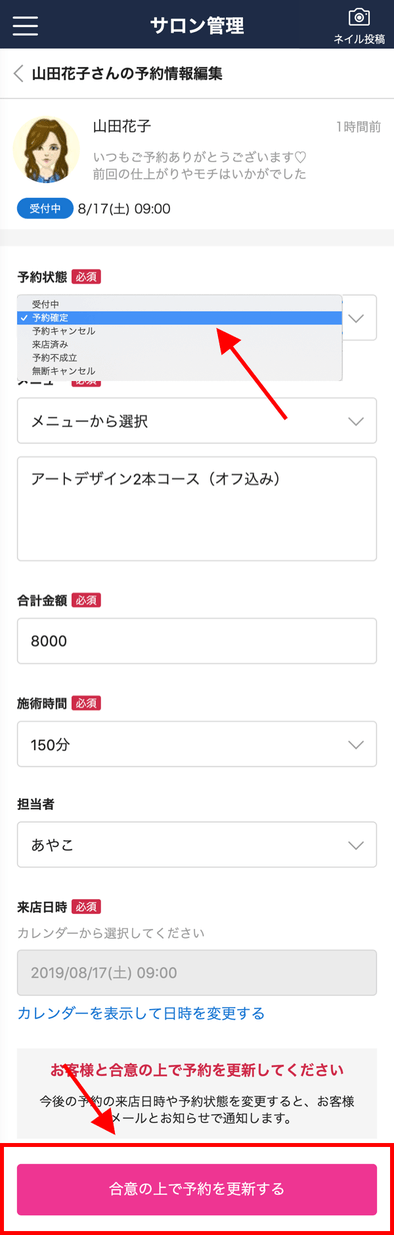Viewport: 394px width, 1235px height.
Task: Open the 担当者 あやこ dropdown
Action: 197,845
